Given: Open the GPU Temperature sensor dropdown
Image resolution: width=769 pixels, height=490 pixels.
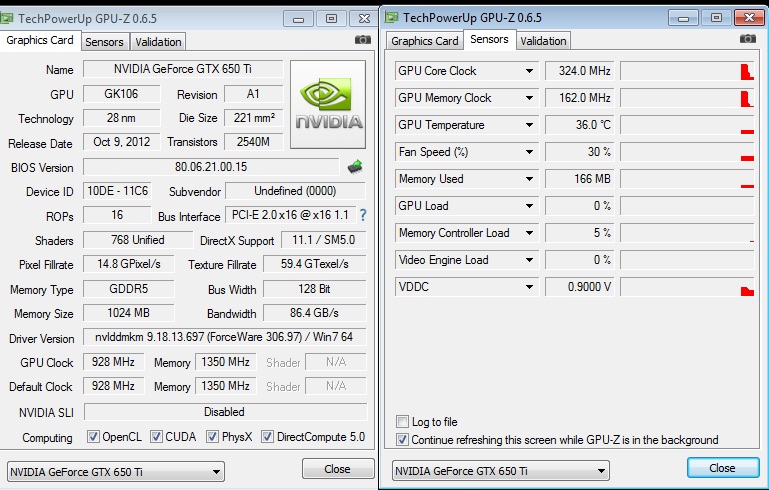Looking at the screenshot, I should tap(529, 125).
